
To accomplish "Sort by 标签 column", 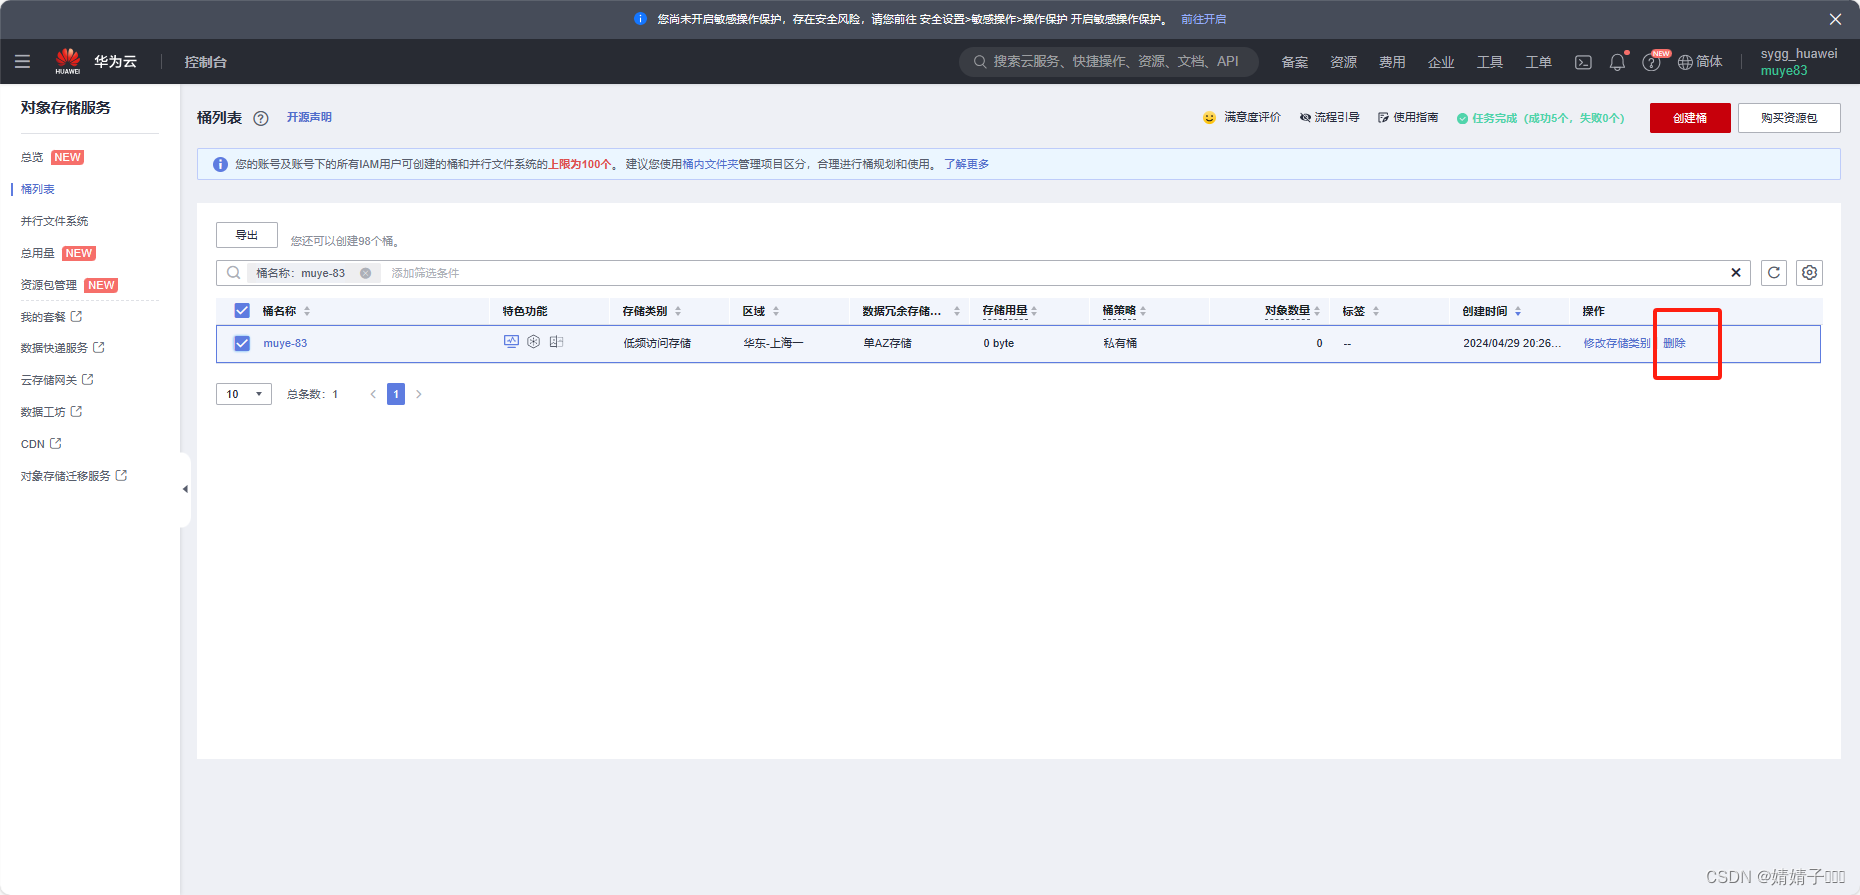I will [1376, 311].
